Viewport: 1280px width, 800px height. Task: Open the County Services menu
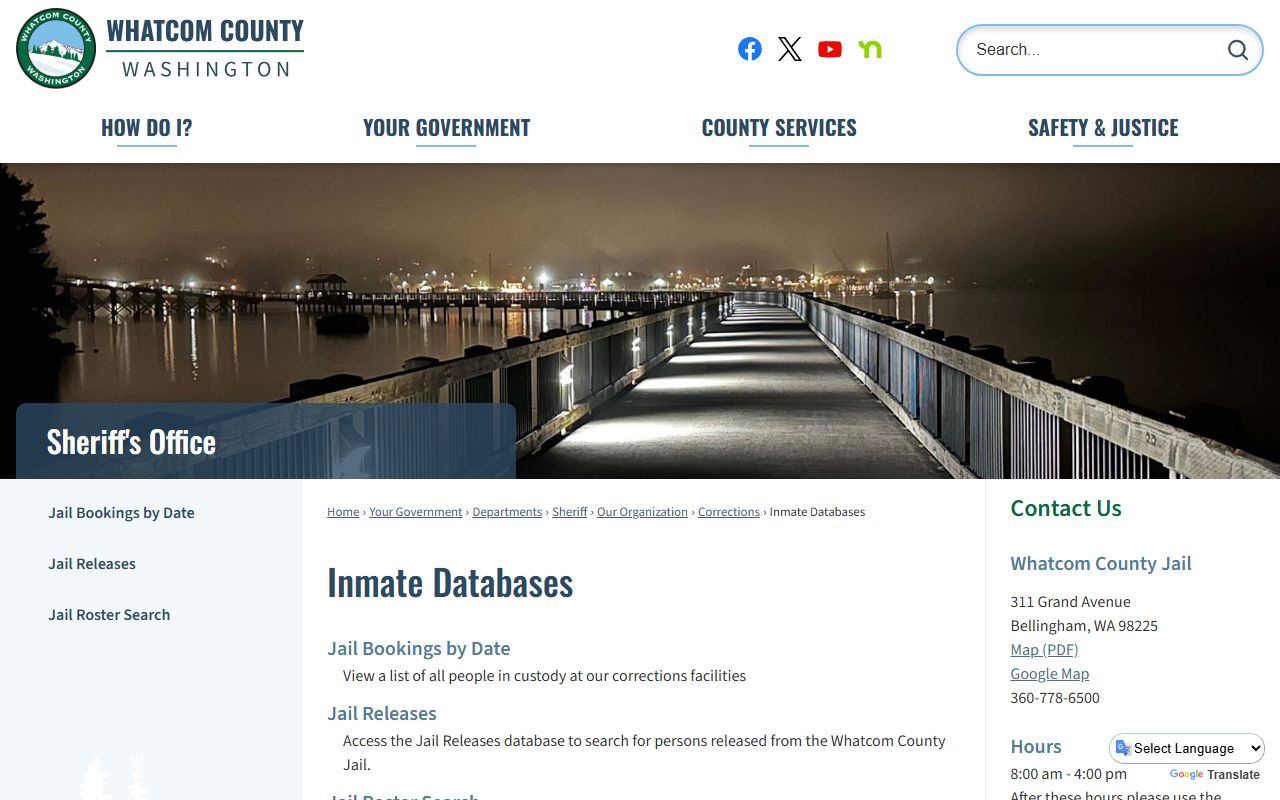point(779,128)
